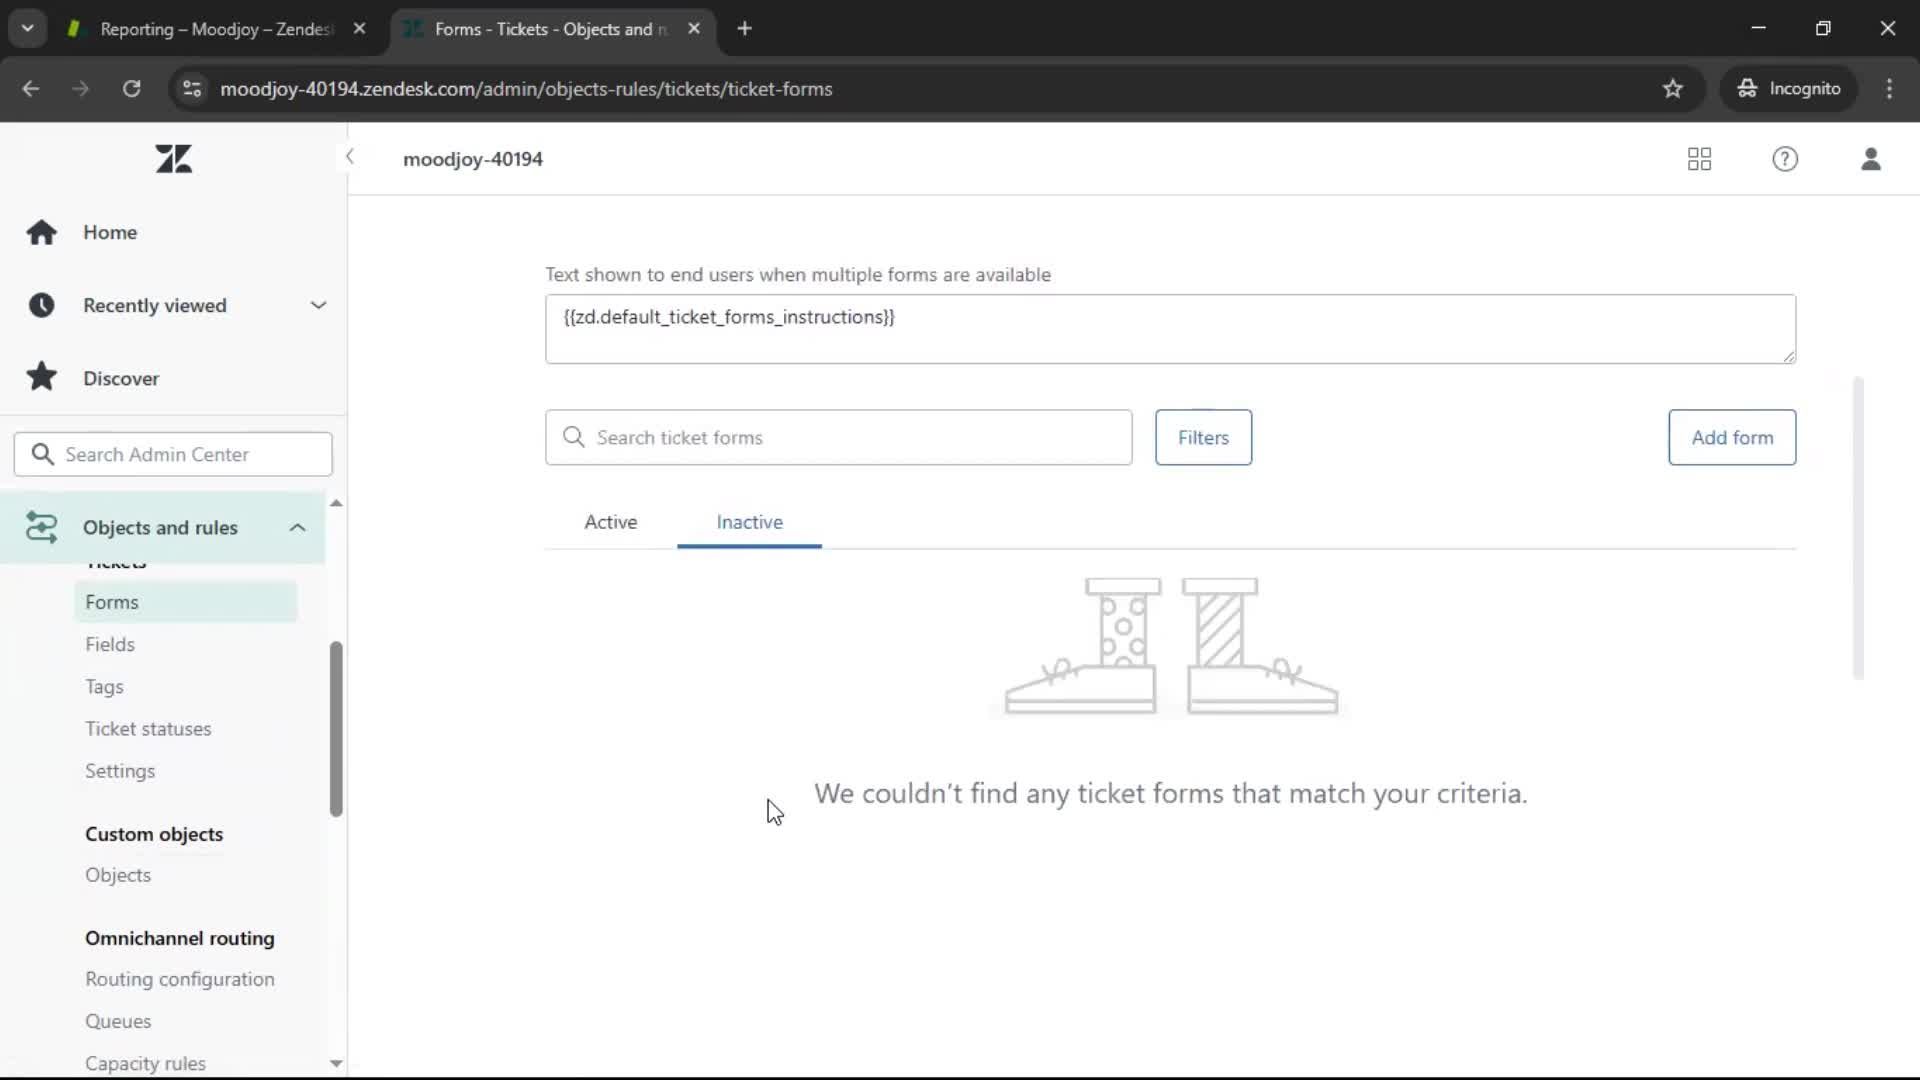Click the Discover star icon
1920x1080 pixels.
[x=41, y=377]
